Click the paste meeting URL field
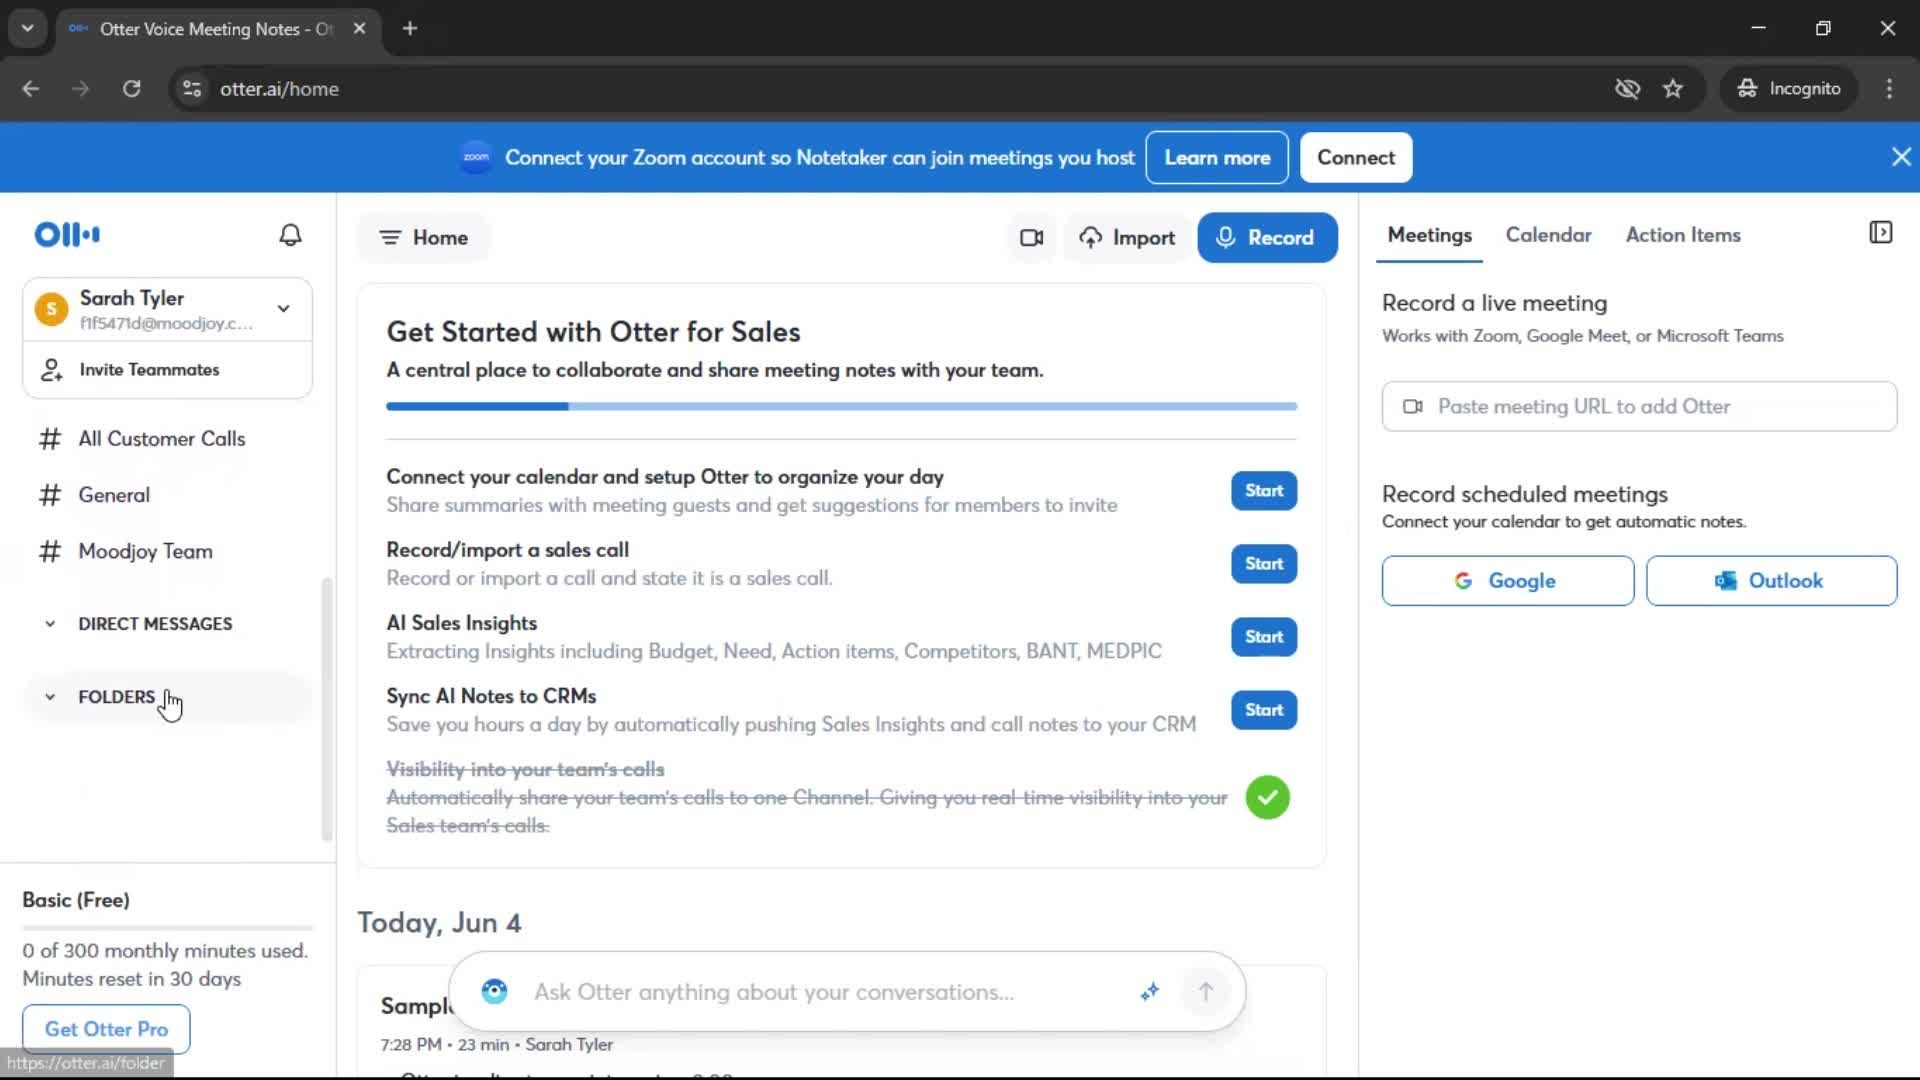This screenshot has width=1920, height=1080. click(1639, 406)
